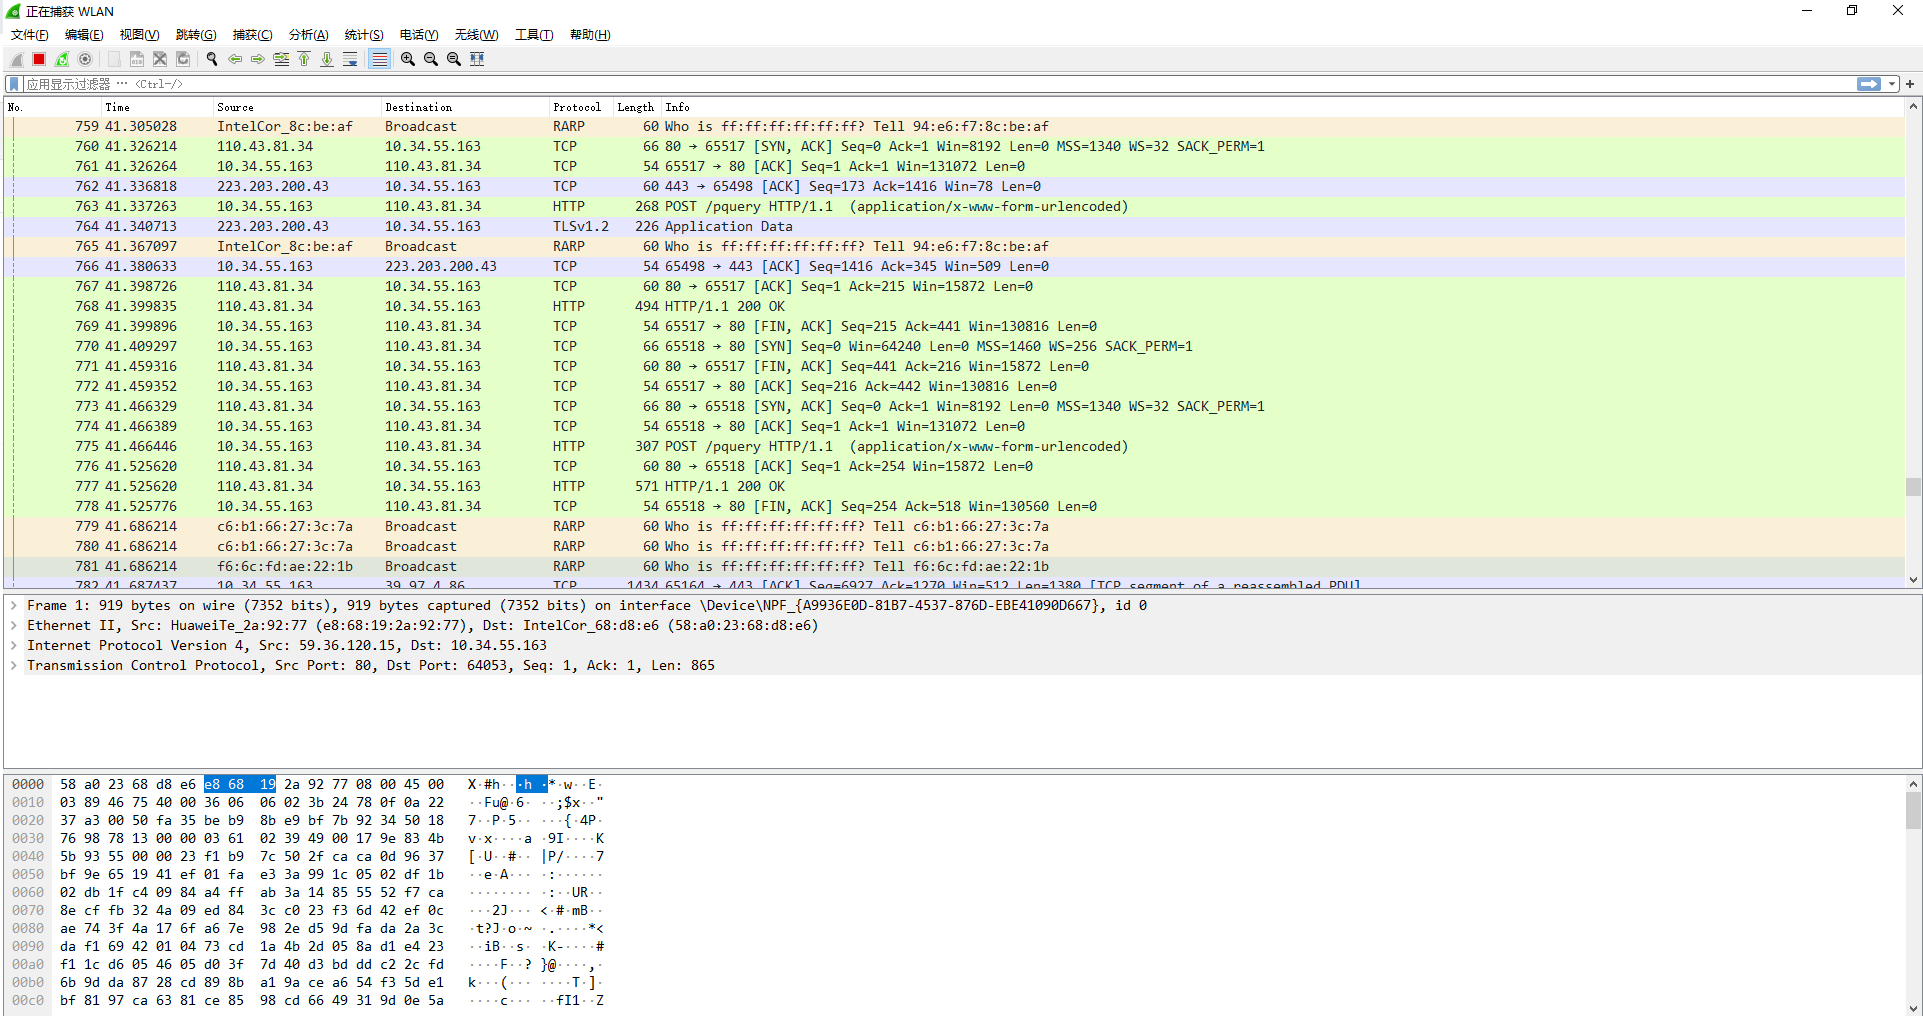
Task: Expand Transmission Control Protocol row
Action: pyautogui.click(x=14, y=665)
